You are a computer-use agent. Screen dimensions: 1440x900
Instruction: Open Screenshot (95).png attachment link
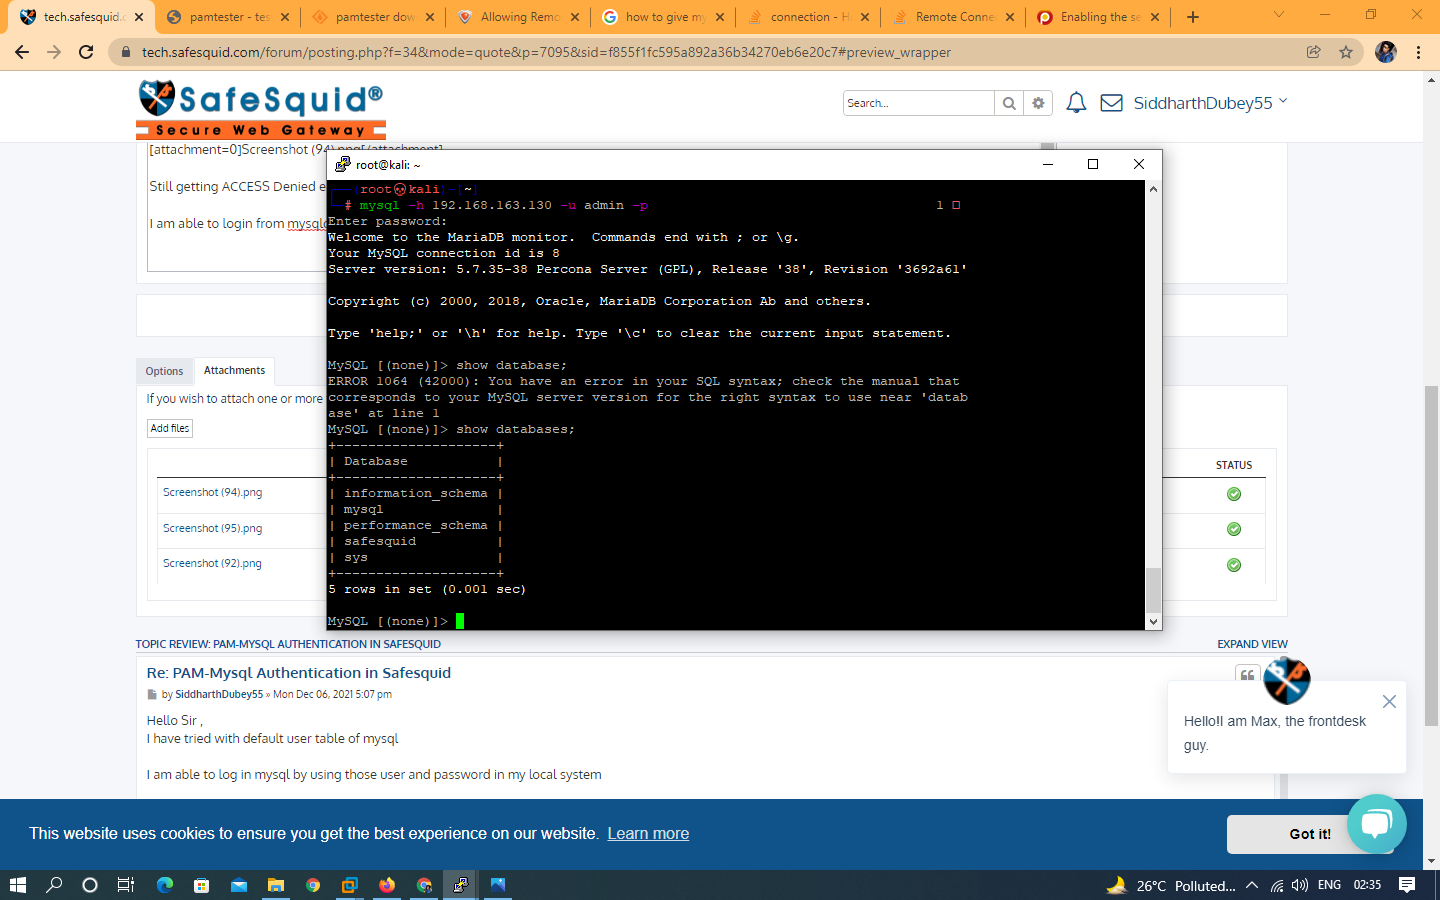coord(212,528)
